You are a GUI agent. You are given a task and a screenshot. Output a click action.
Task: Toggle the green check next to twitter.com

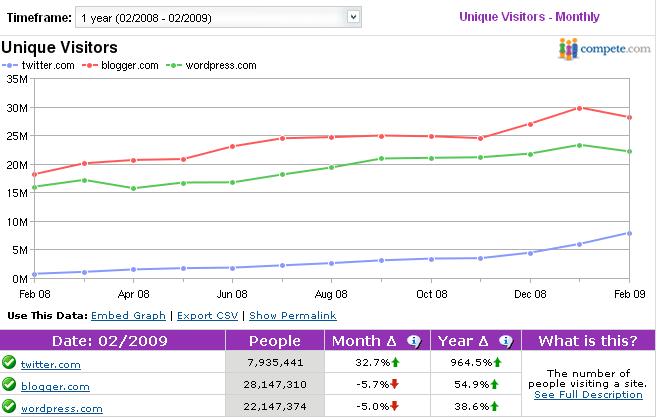pos(9,362)
